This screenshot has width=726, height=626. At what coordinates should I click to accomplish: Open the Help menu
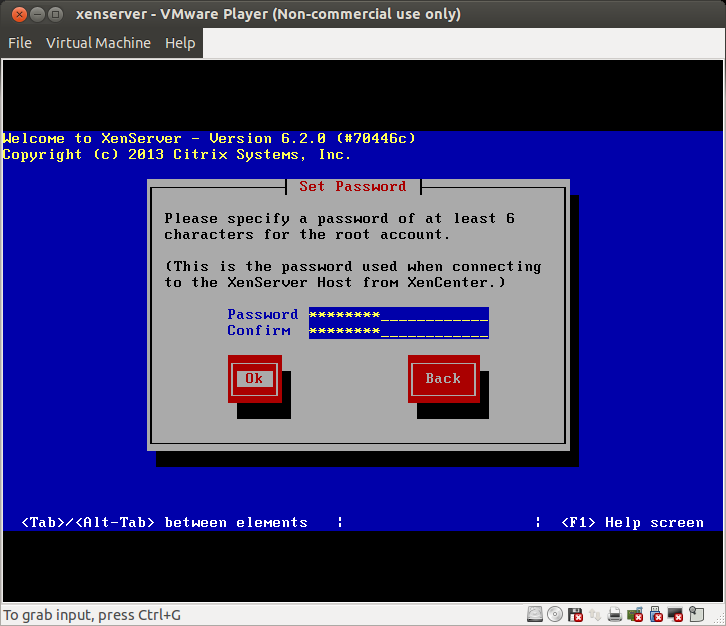(180, 43)
